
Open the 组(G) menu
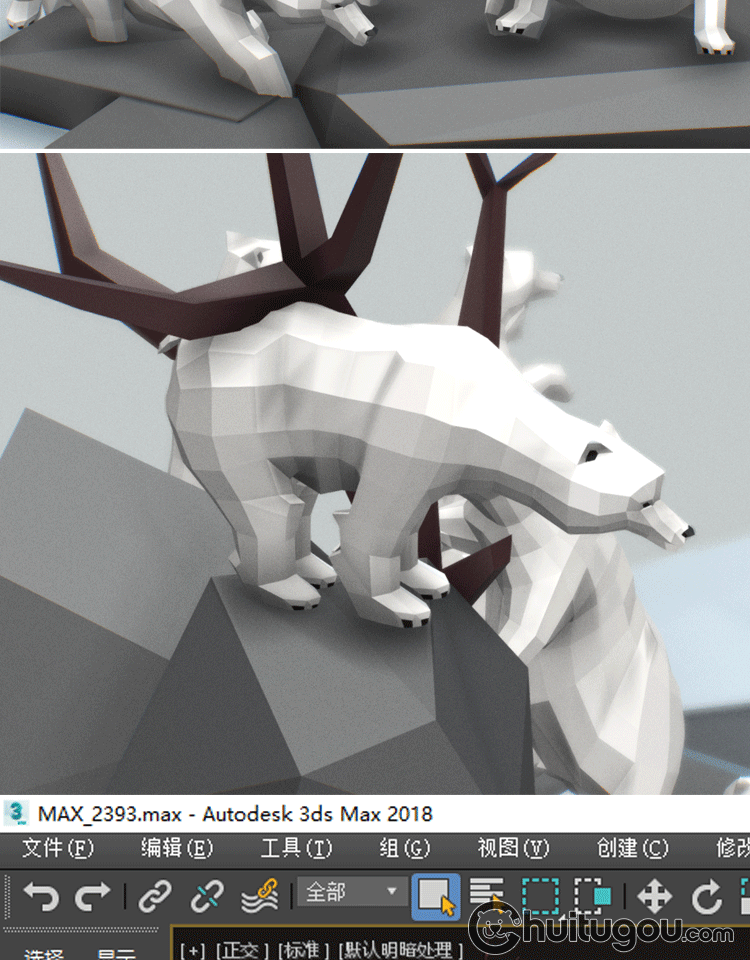404,848
